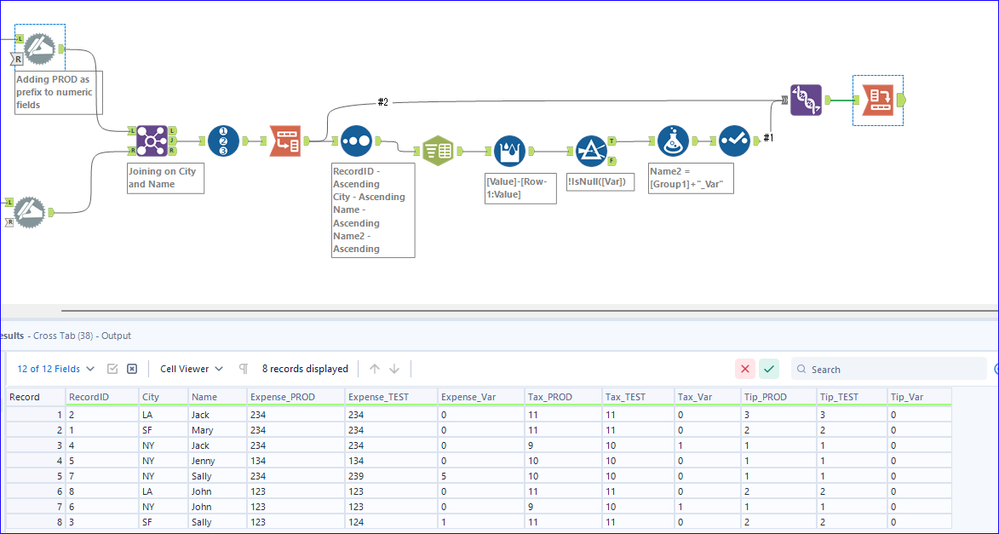The height and width of the screenshot is (534, 999).
Task: Select the Filter tool with !IsNull([Var])
Action: (591, 151)
